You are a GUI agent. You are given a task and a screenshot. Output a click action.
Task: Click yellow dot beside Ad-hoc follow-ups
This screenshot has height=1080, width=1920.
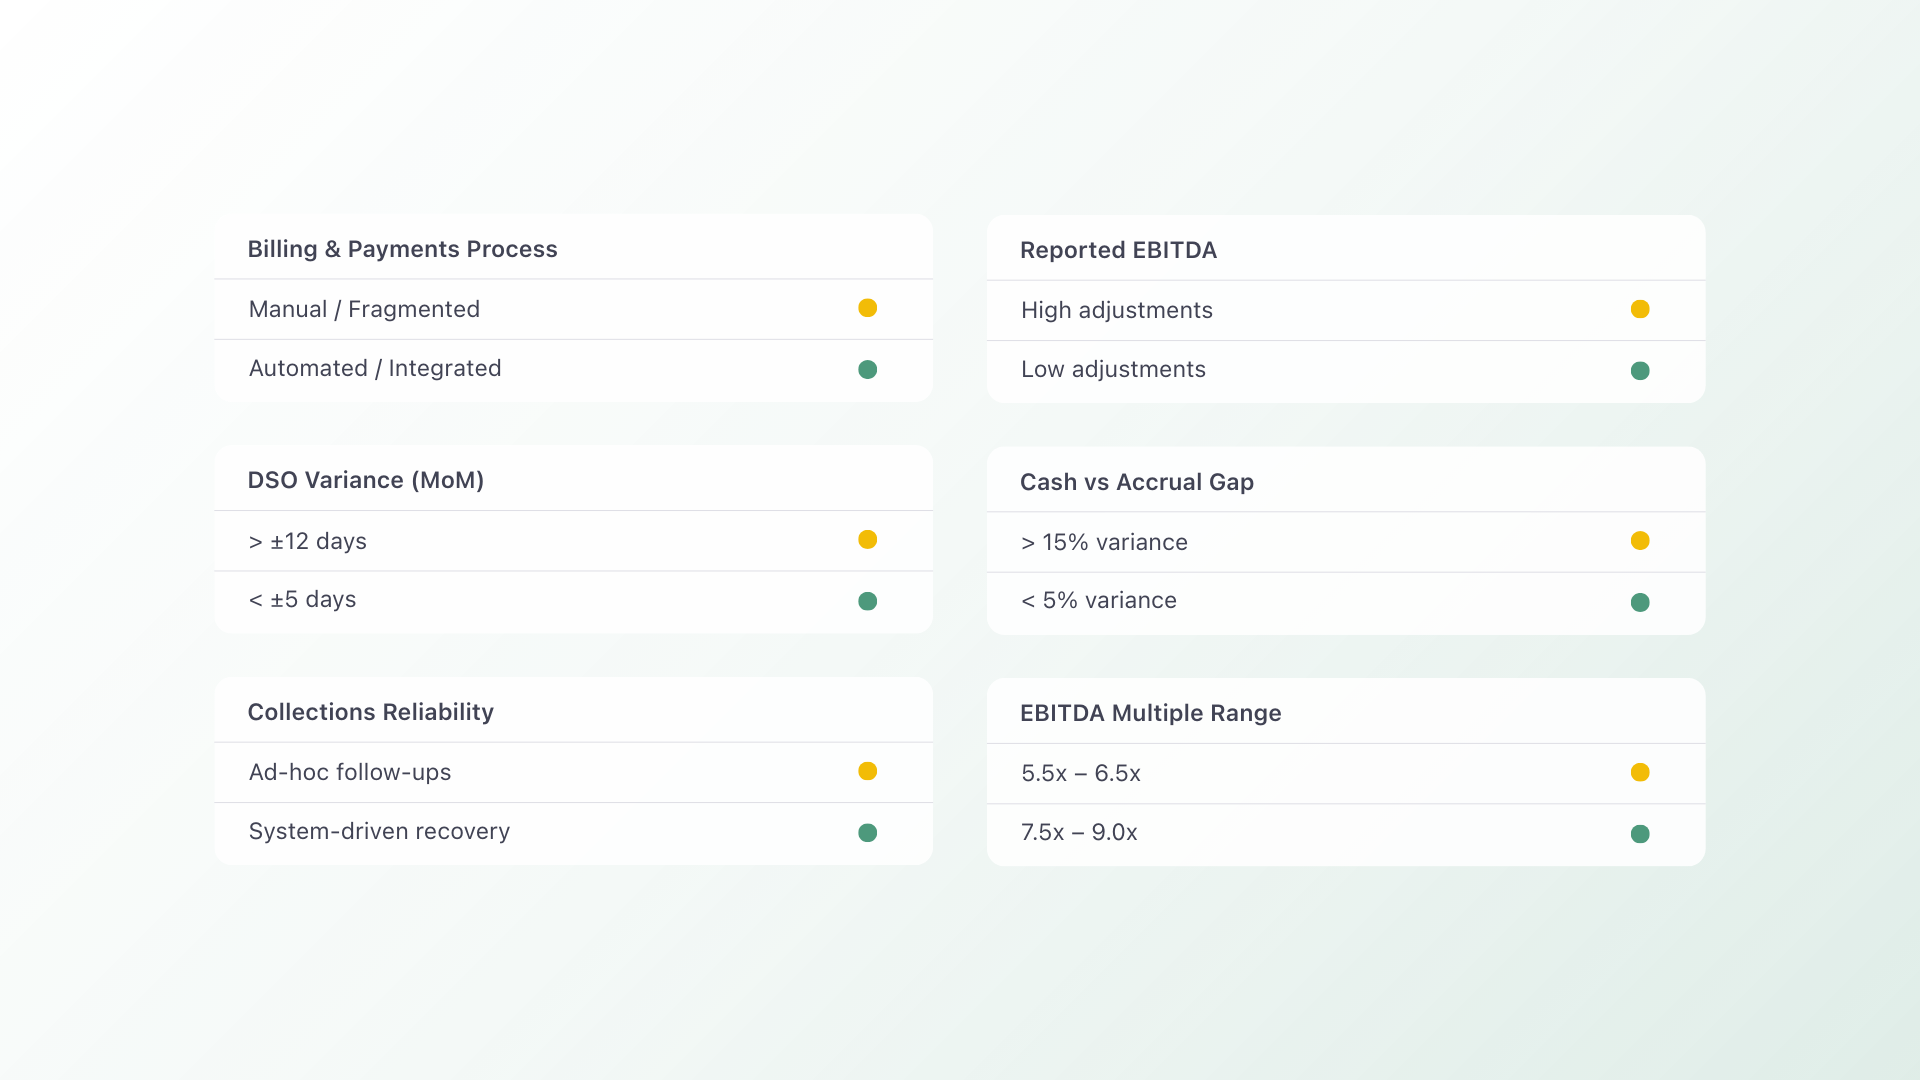pyautogui.click(x=868, y=771)
